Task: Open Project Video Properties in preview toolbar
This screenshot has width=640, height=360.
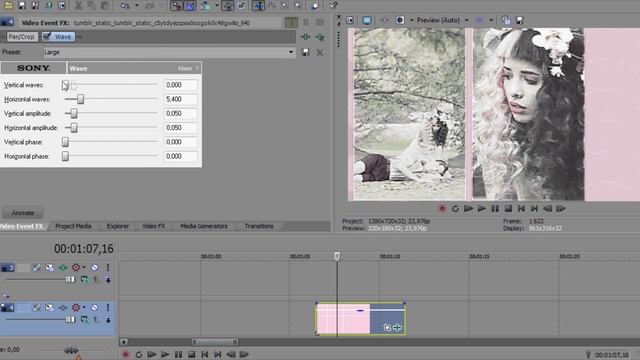Action: 350,20
